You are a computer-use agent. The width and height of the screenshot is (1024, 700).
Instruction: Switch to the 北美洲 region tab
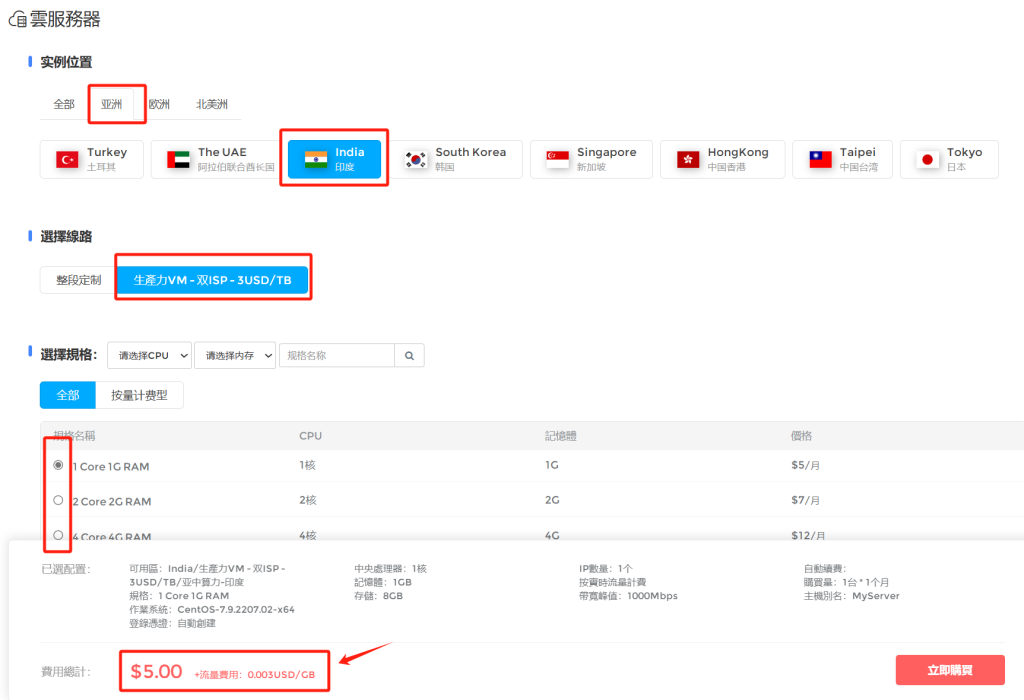click(x=212, y=104)
